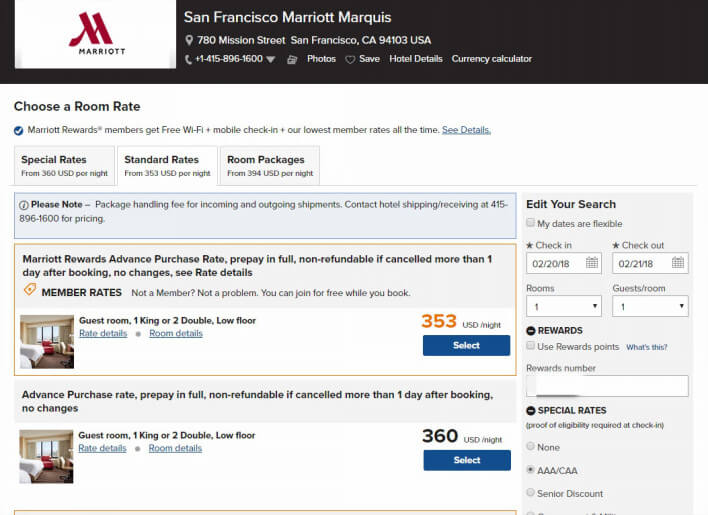The image size is (708, 515).
Task: Select the 353 USD member rate room
Action: 466,345
